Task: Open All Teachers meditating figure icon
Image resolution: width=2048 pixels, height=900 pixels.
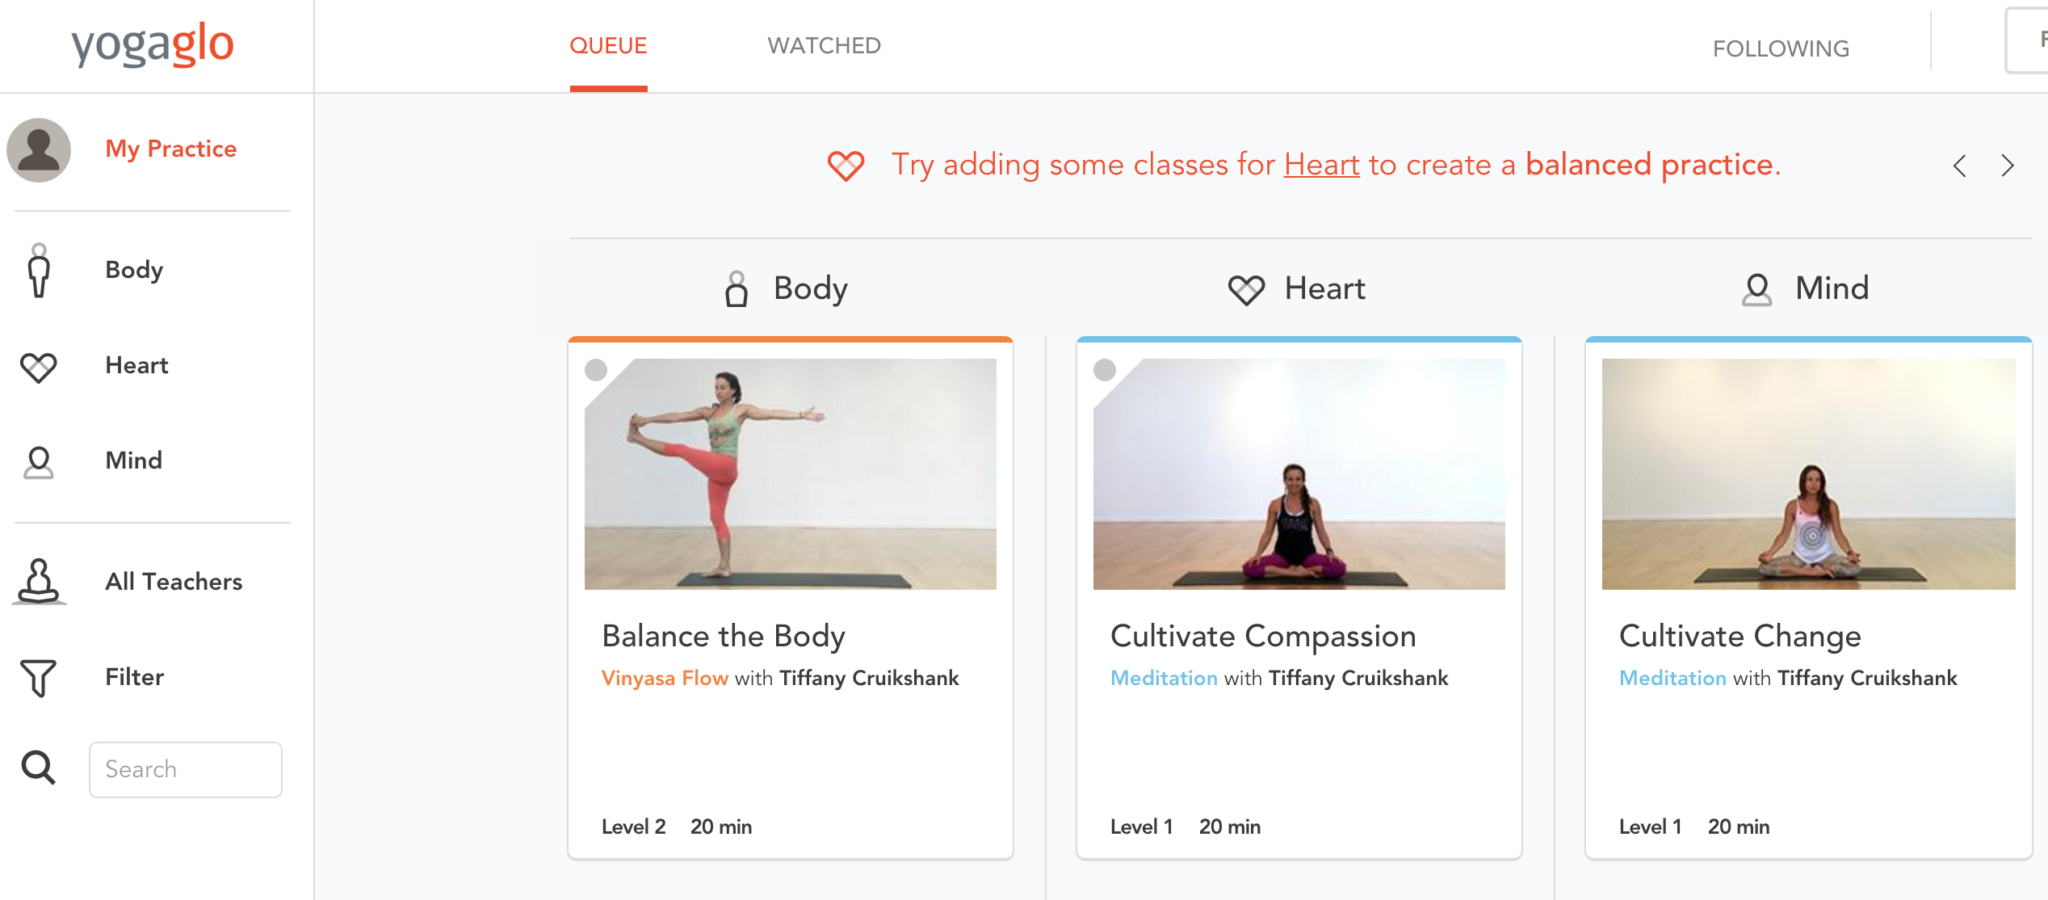Action: pyautogui.click(x=39, y=581)
